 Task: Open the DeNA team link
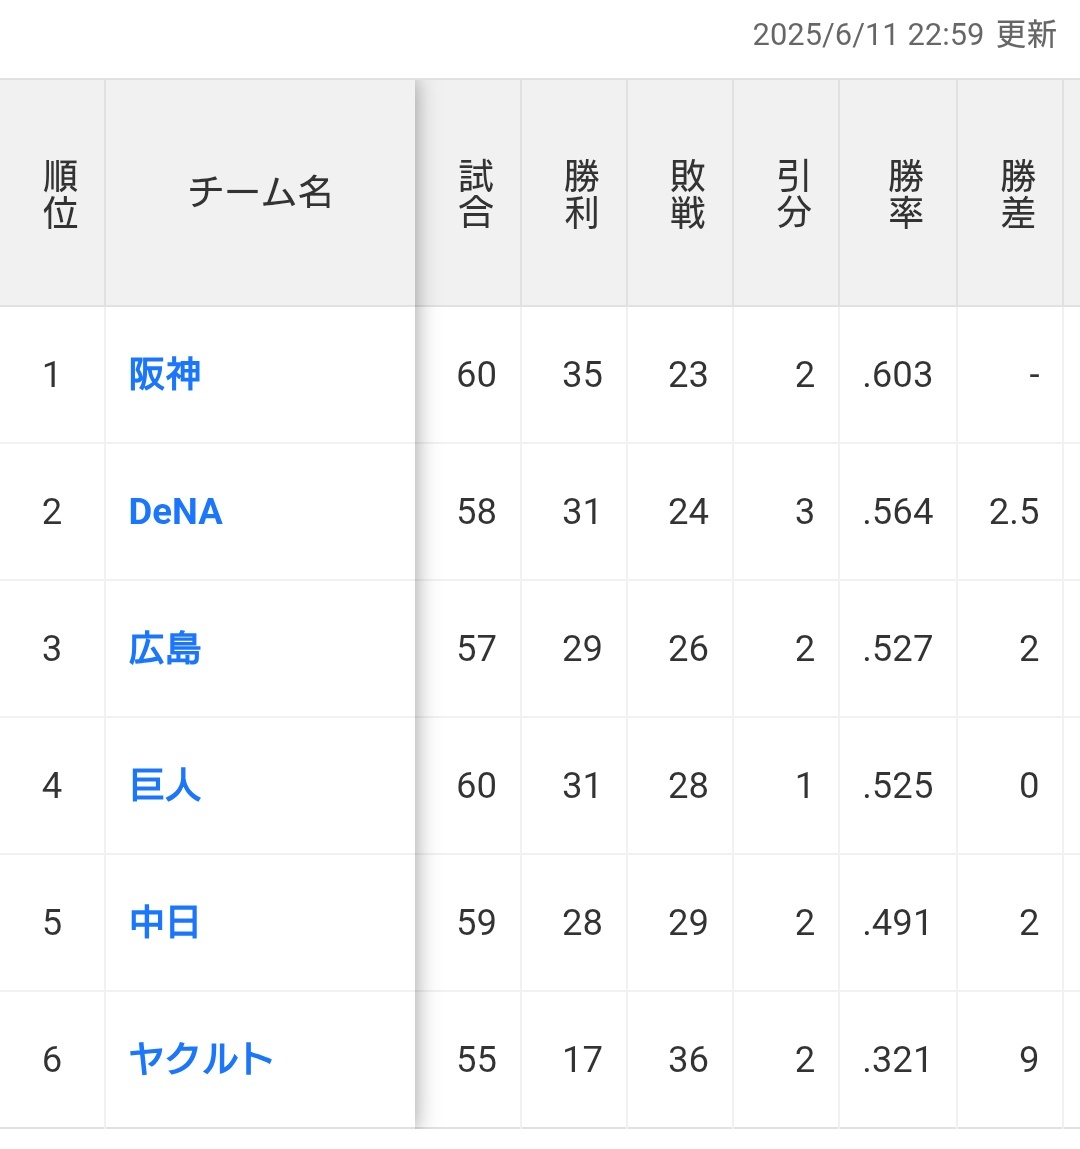[176, 511]
